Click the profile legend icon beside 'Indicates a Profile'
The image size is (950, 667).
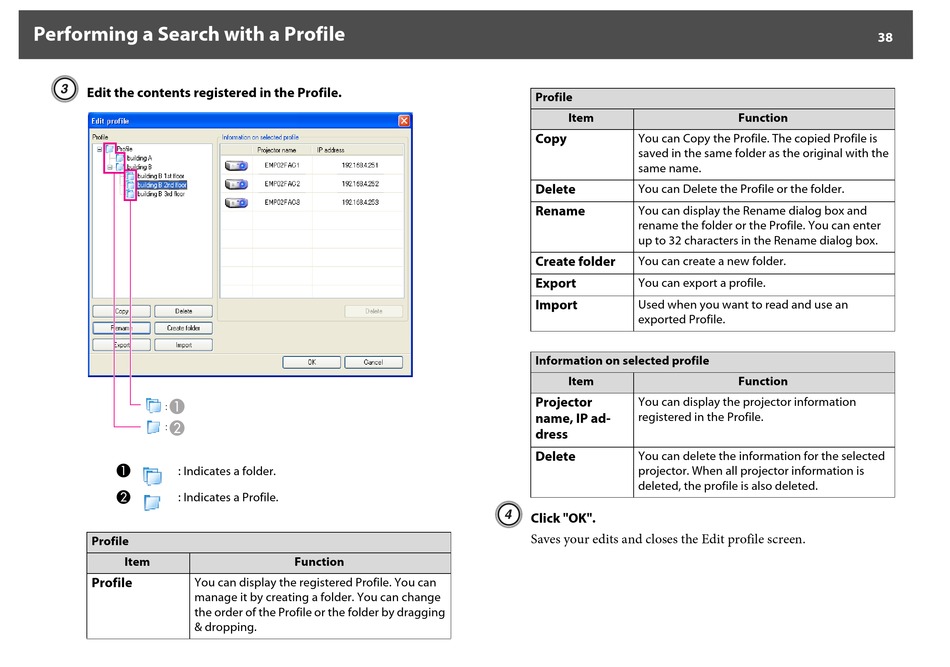pos(152,502)
